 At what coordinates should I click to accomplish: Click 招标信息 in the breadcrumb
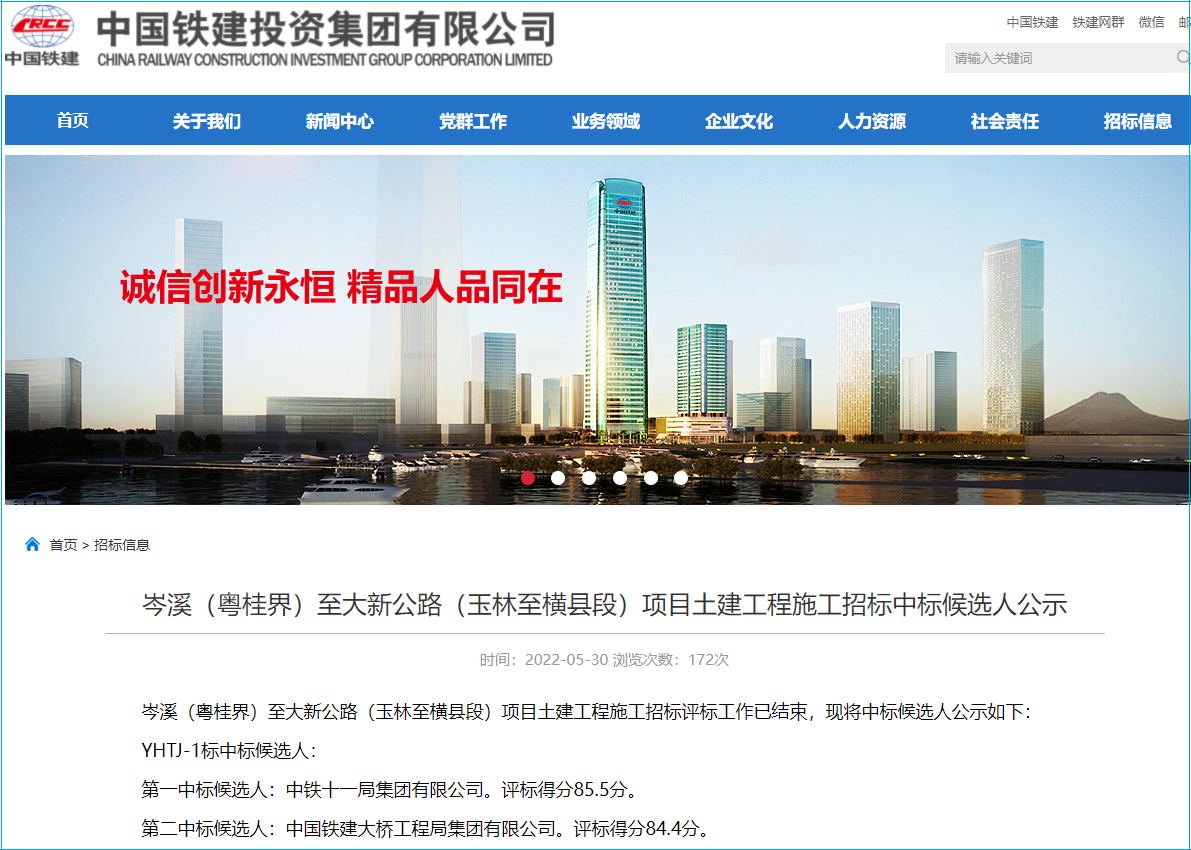coord(122,545)
